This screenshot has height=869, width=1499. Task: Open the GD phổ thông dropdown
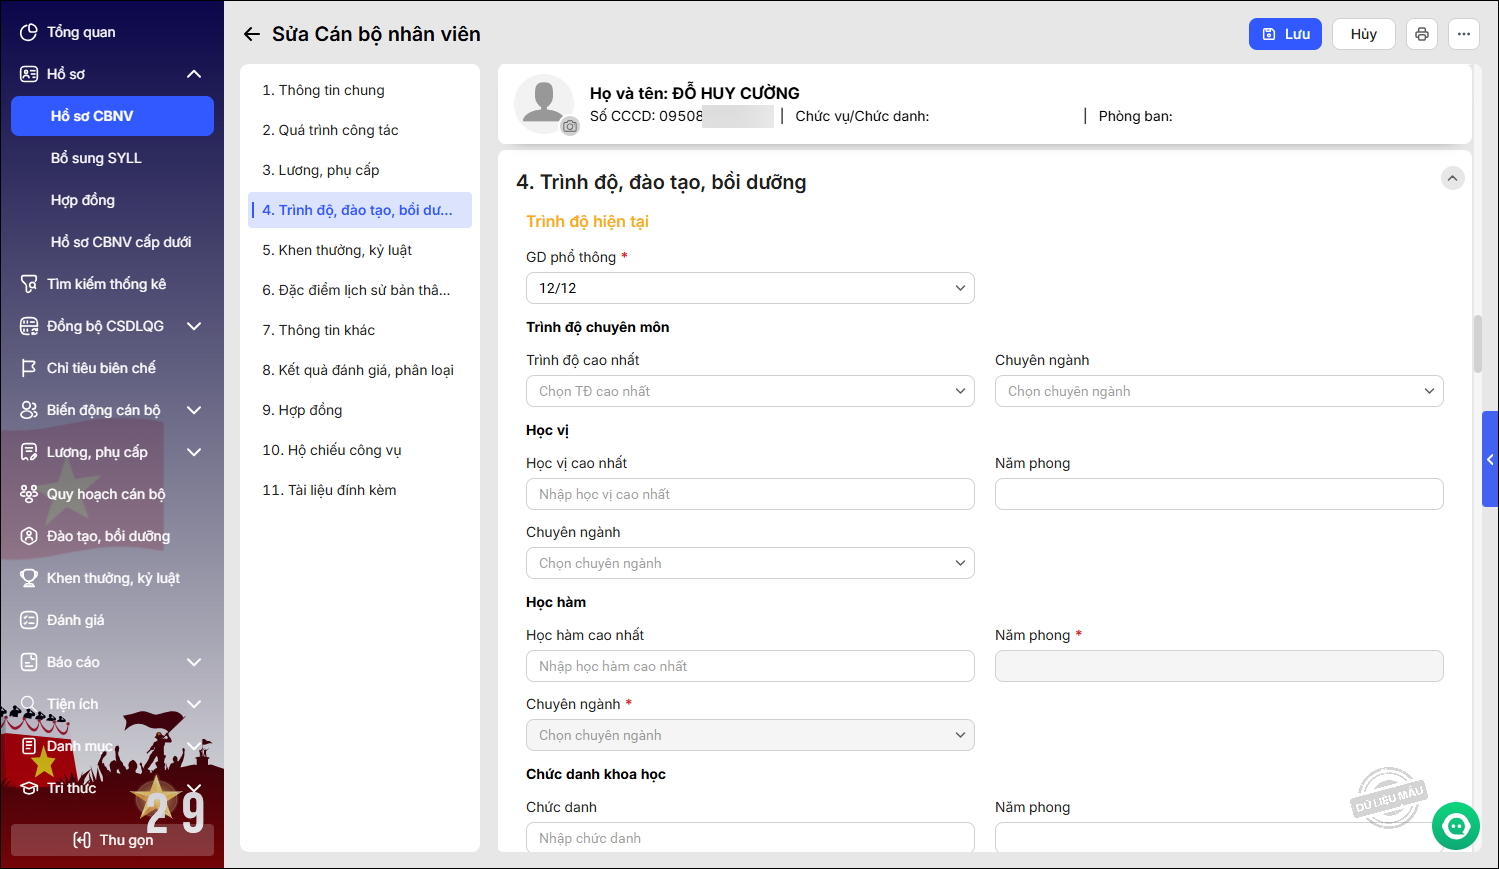[x=750, y=288]
